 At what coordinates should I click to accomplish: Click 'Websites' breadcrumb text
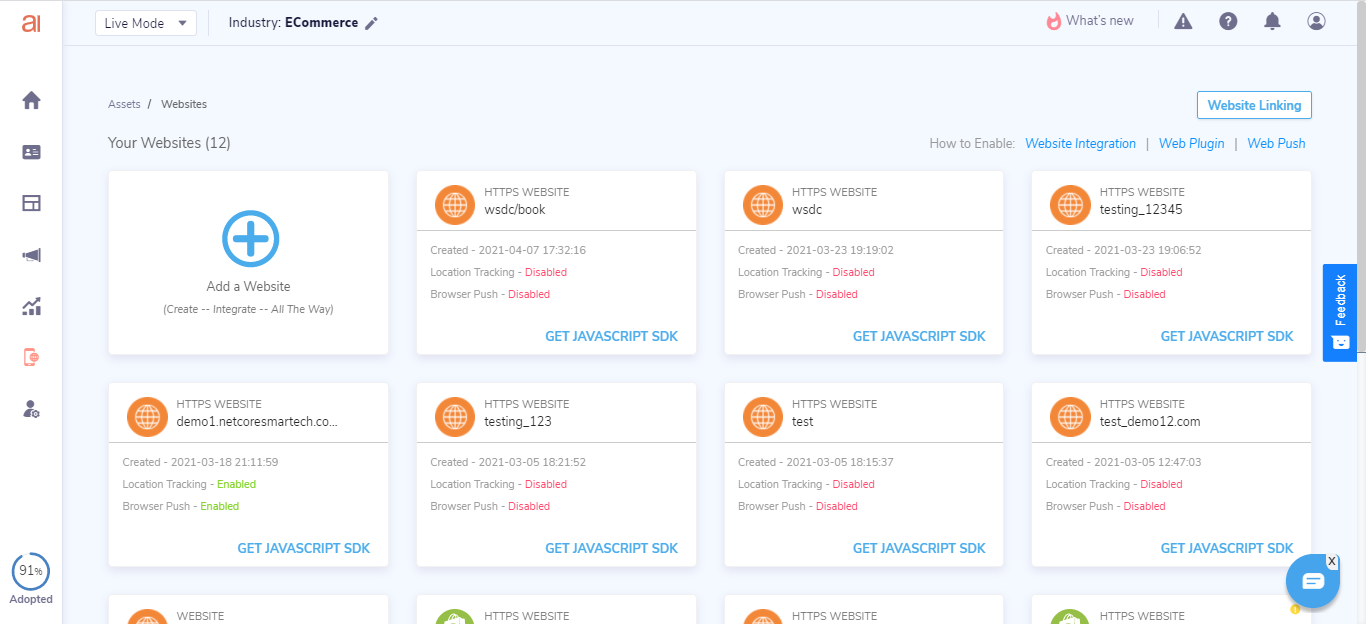(184, 104)
